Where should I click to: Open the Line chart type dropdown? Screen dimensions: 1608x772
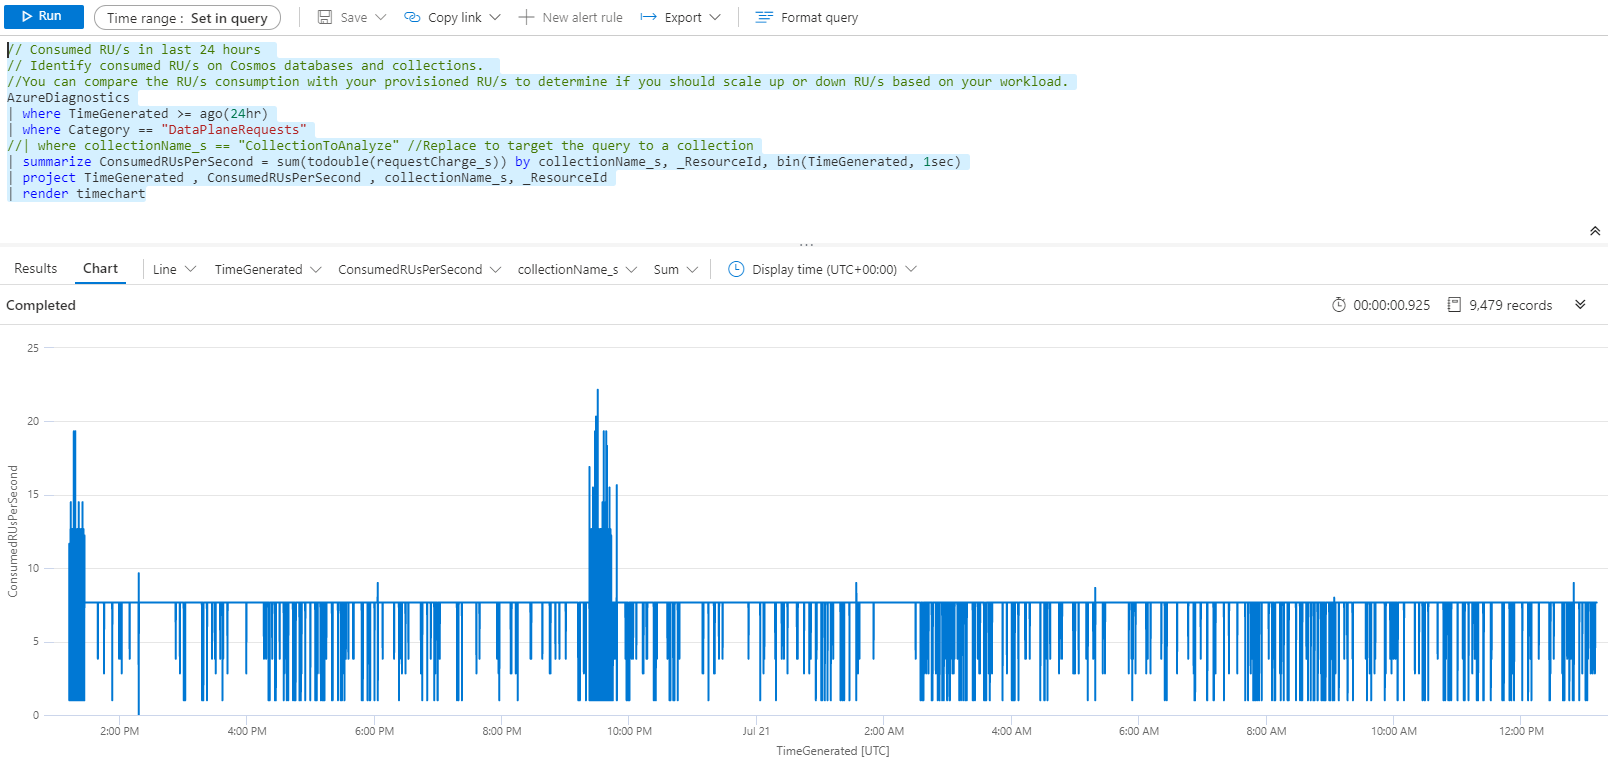(x=174, y=269)
